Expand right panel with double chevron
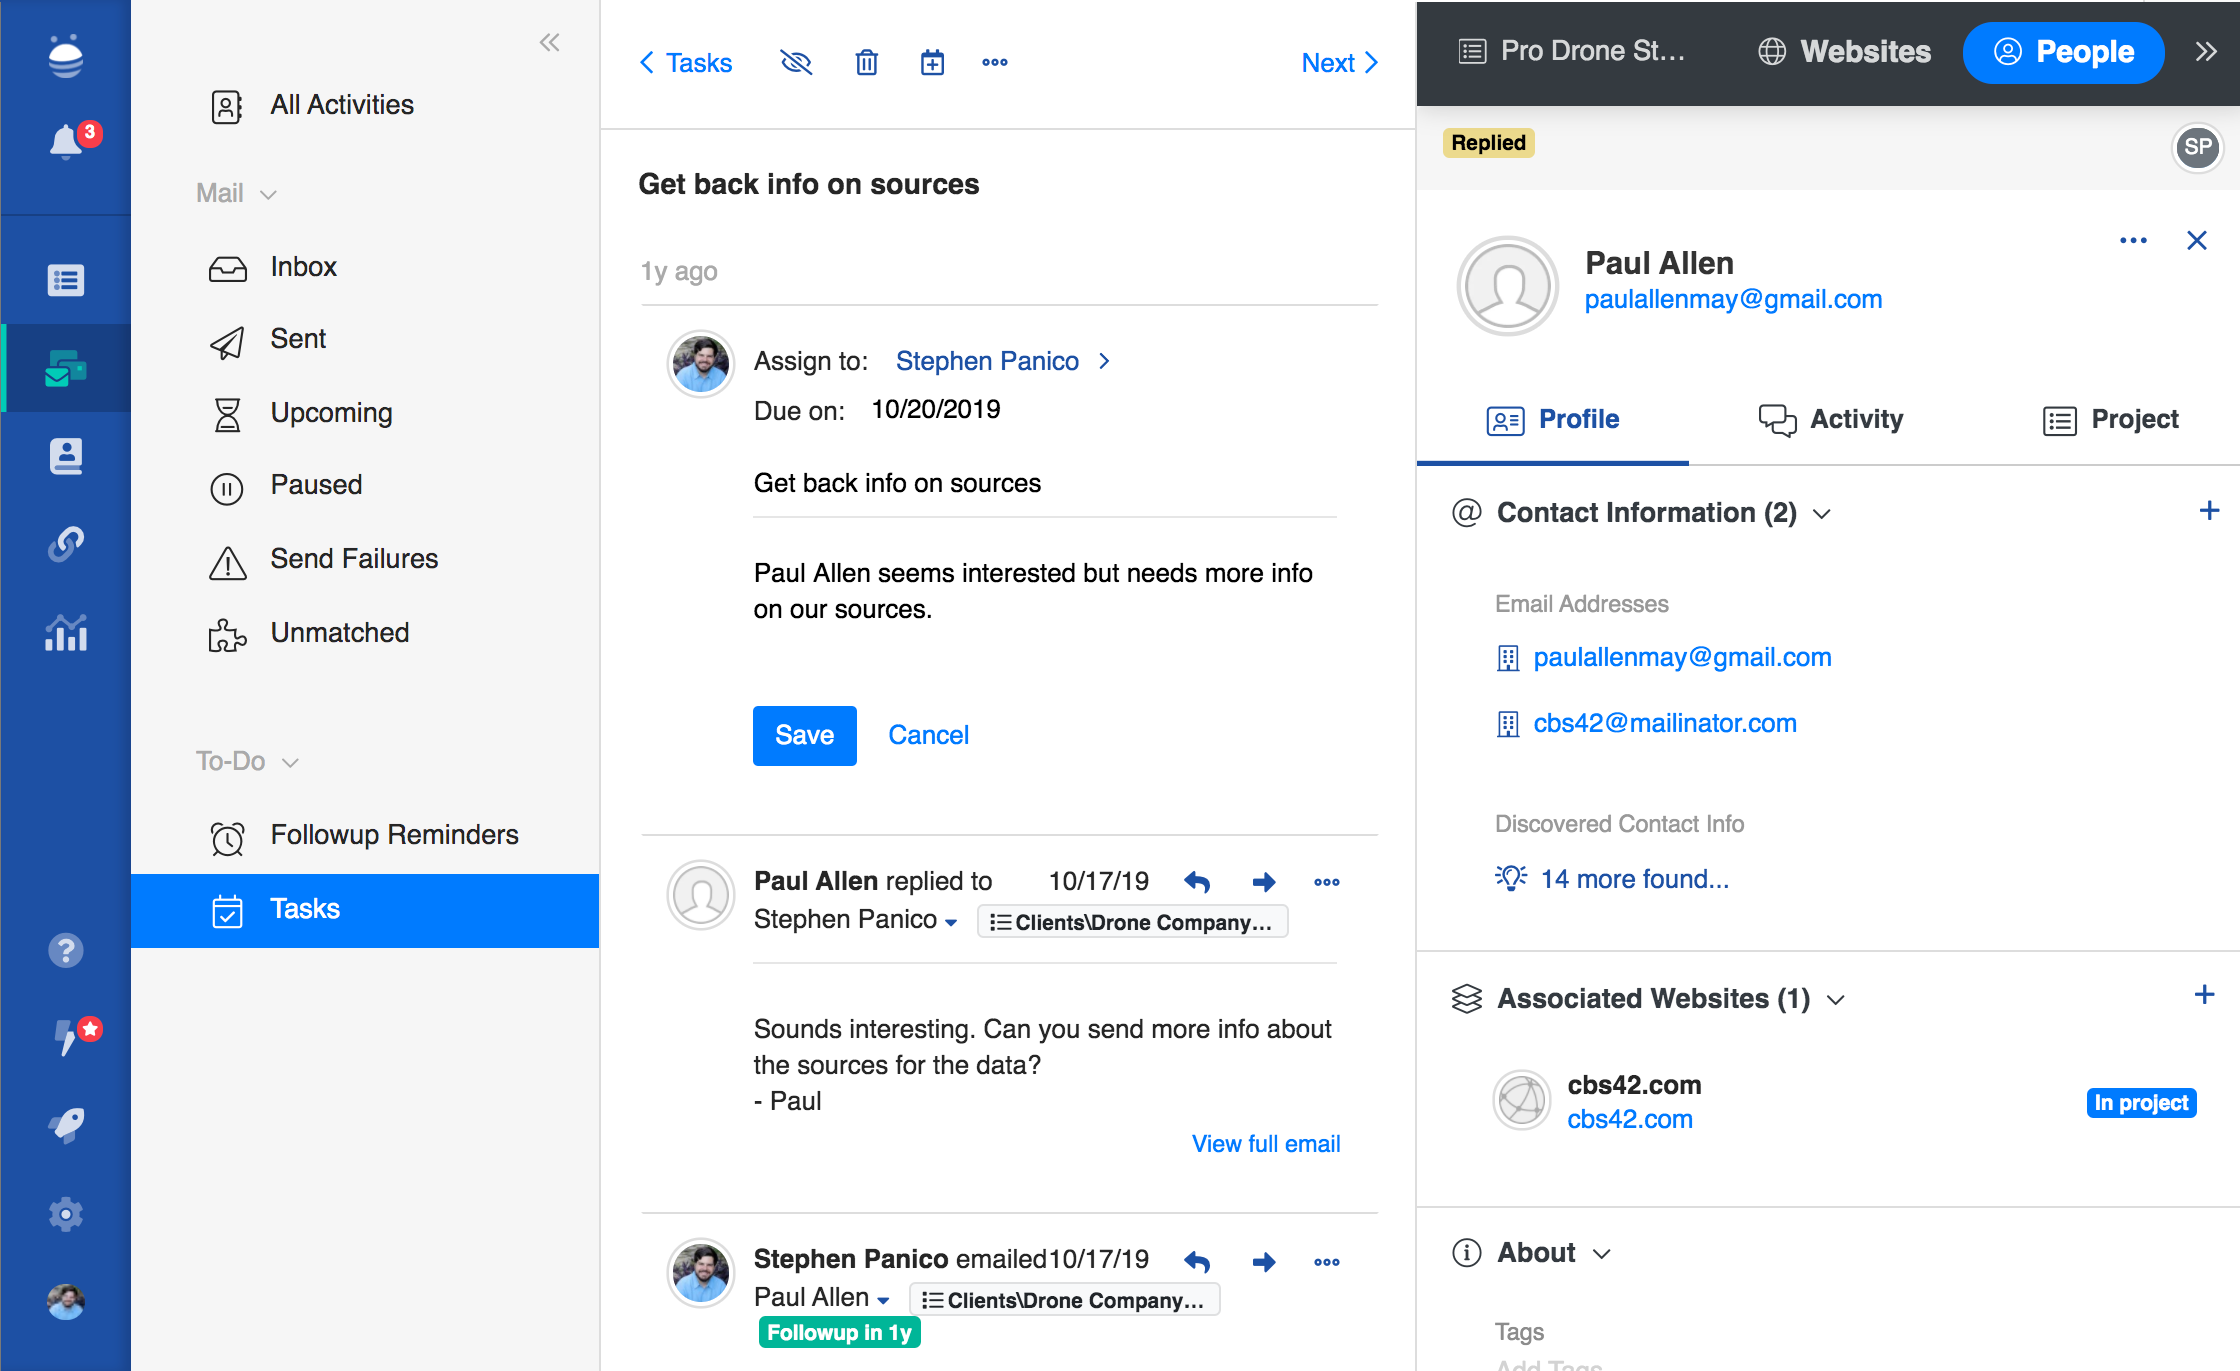This screenshot has height=1371, width=2240. click(x=2206, y=52)
